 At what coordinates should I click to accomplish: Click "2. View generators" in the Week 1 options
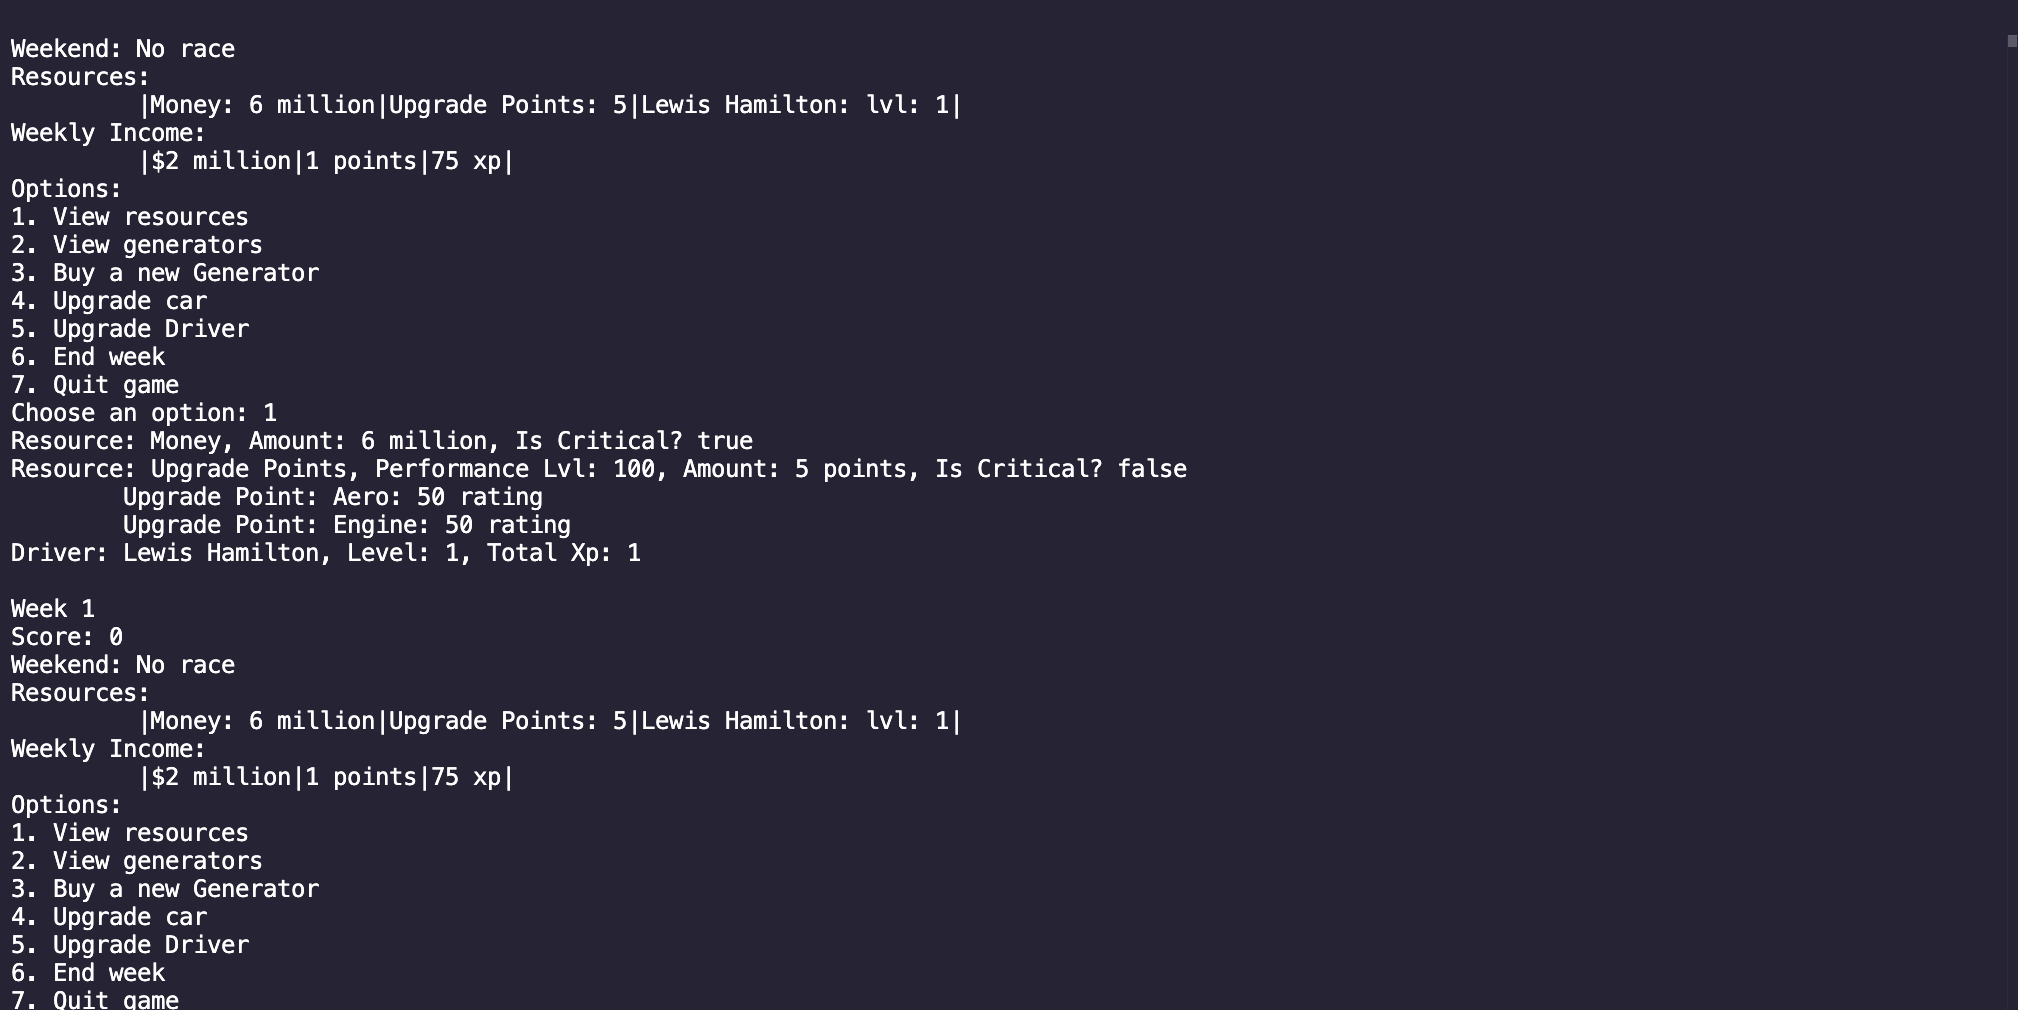click(136, 861)
